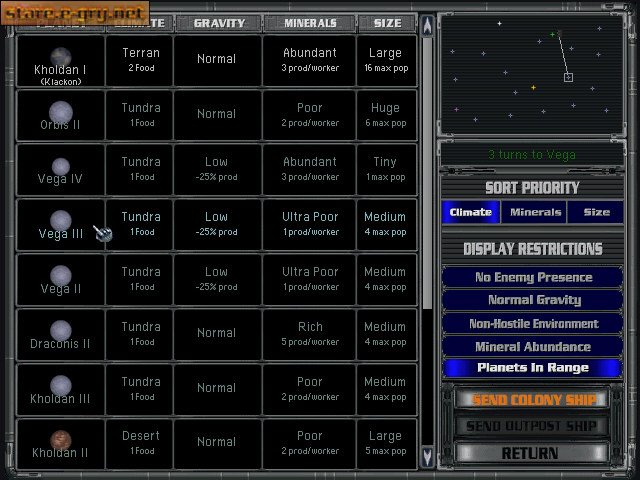The width and height of the screenshot is (640, 480).
Task: Click "Medium 4 max pop" cell for Draconis II
Action: tap(386, 334)
